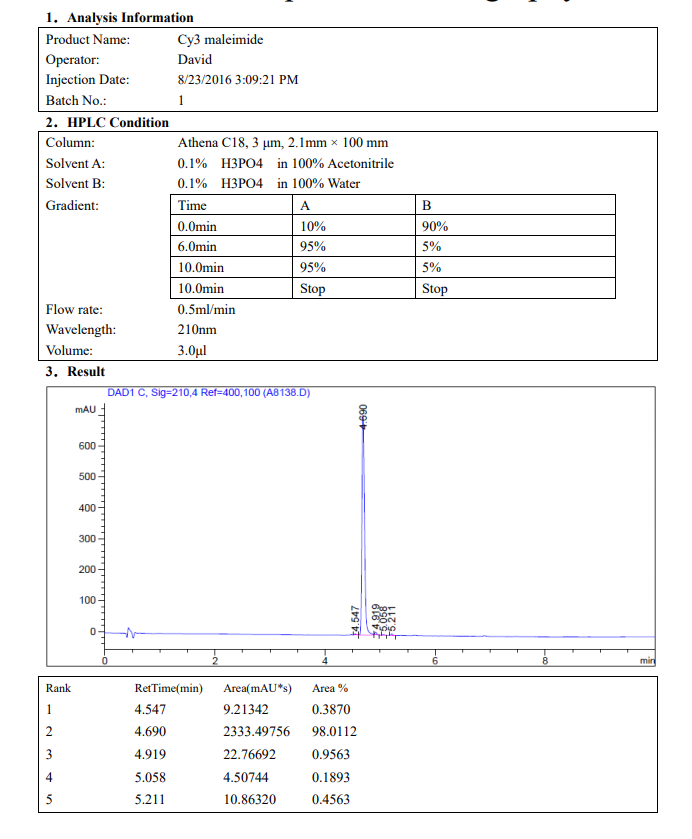692x839 pixels.
Task: Select 'in 100% Acetonitrile' text
Action: pyautogui.click(x=335, y=163)
